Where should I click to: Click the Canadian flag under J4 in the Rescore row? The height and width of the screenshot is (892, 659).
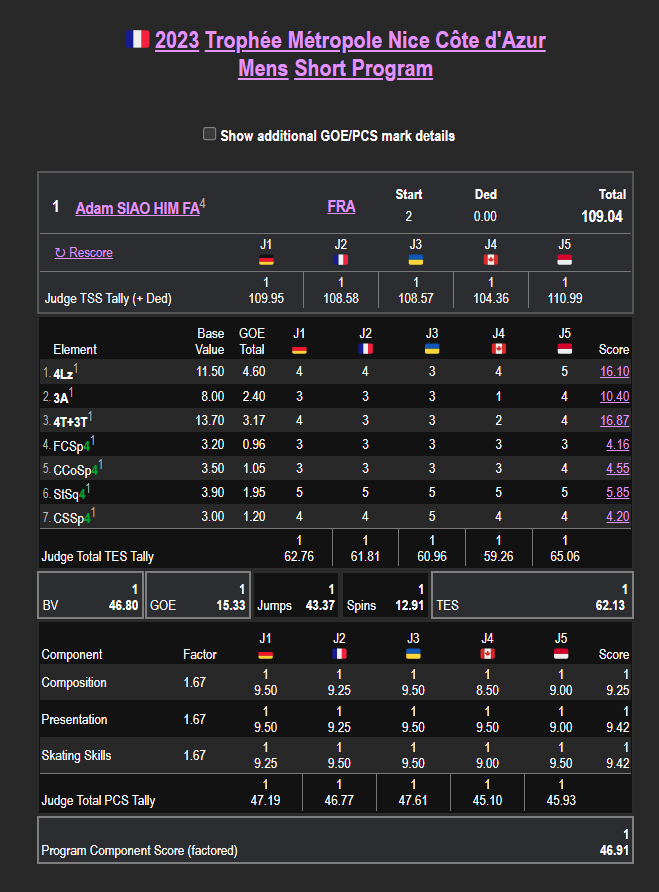[x=490, y=260]
